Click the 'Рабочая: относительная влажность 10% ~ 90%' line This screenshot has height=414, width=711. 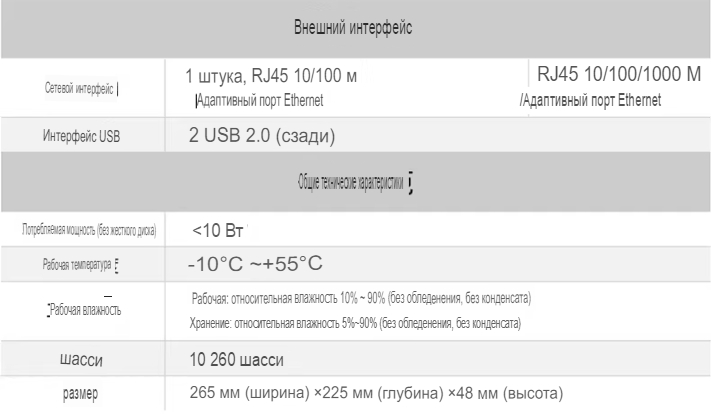[x=361, y=298]
